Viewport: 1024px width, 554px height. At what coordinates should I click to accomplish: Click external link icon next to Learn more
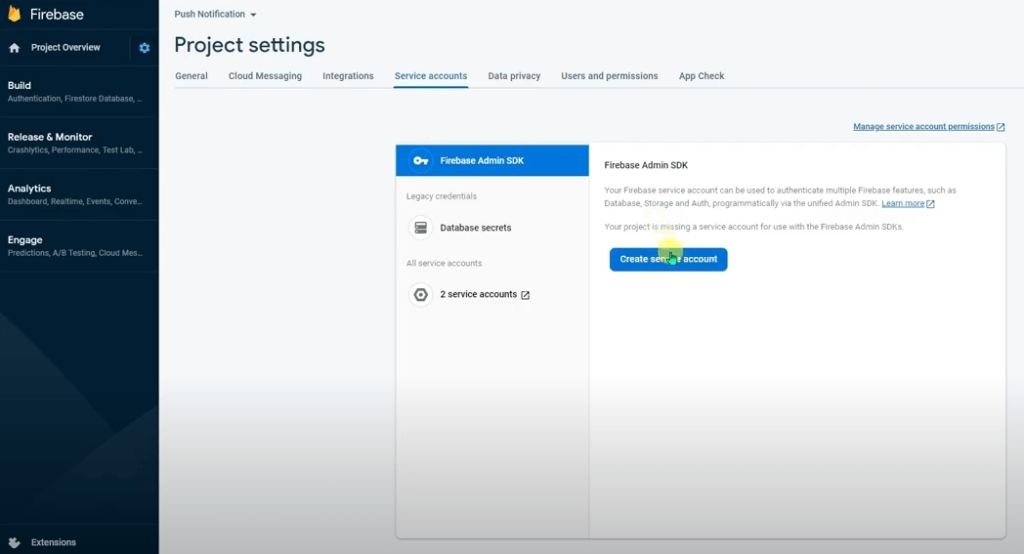tap(931, 204)
